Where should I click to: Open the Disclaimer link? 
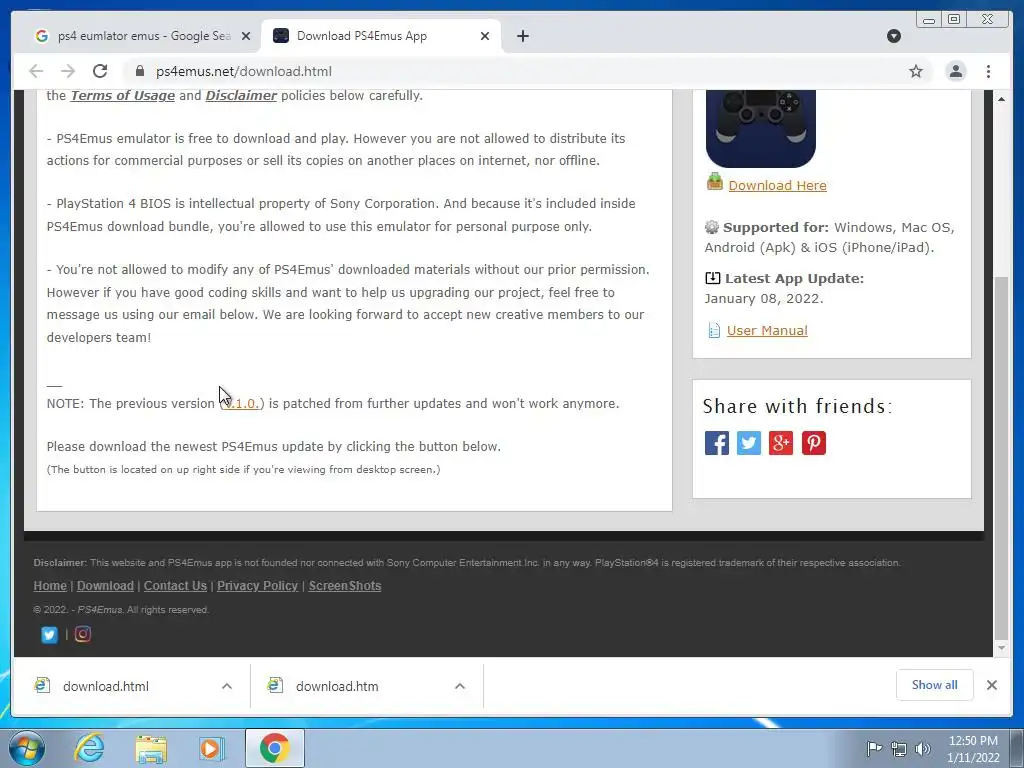tap(241, 95)
